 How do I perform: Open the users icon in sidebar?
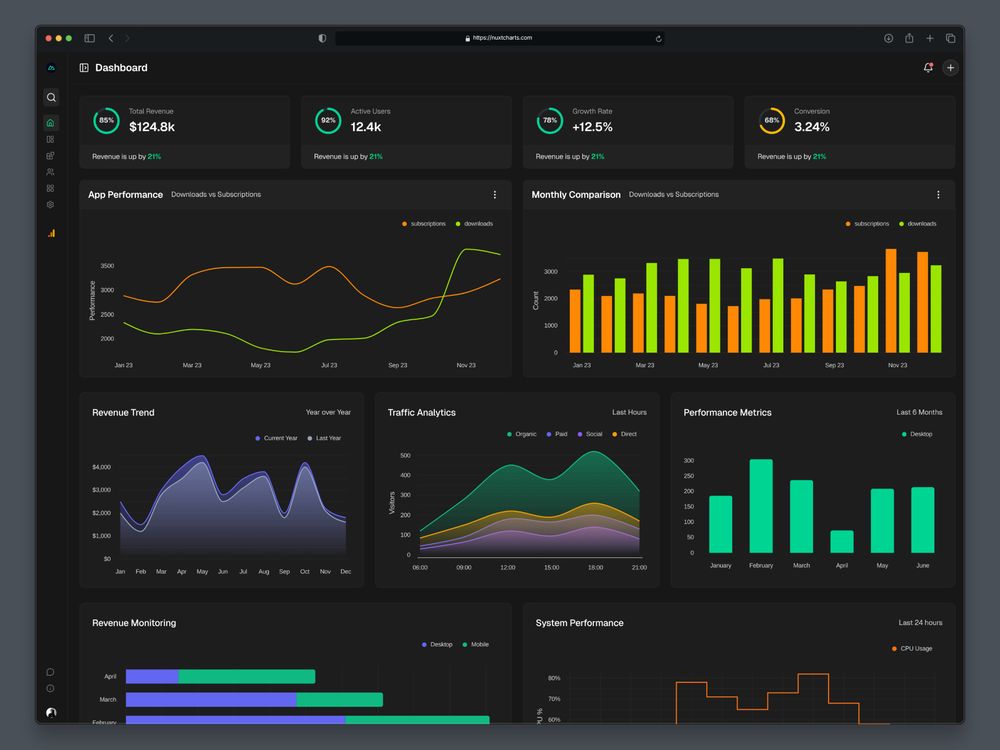[50, 172]
